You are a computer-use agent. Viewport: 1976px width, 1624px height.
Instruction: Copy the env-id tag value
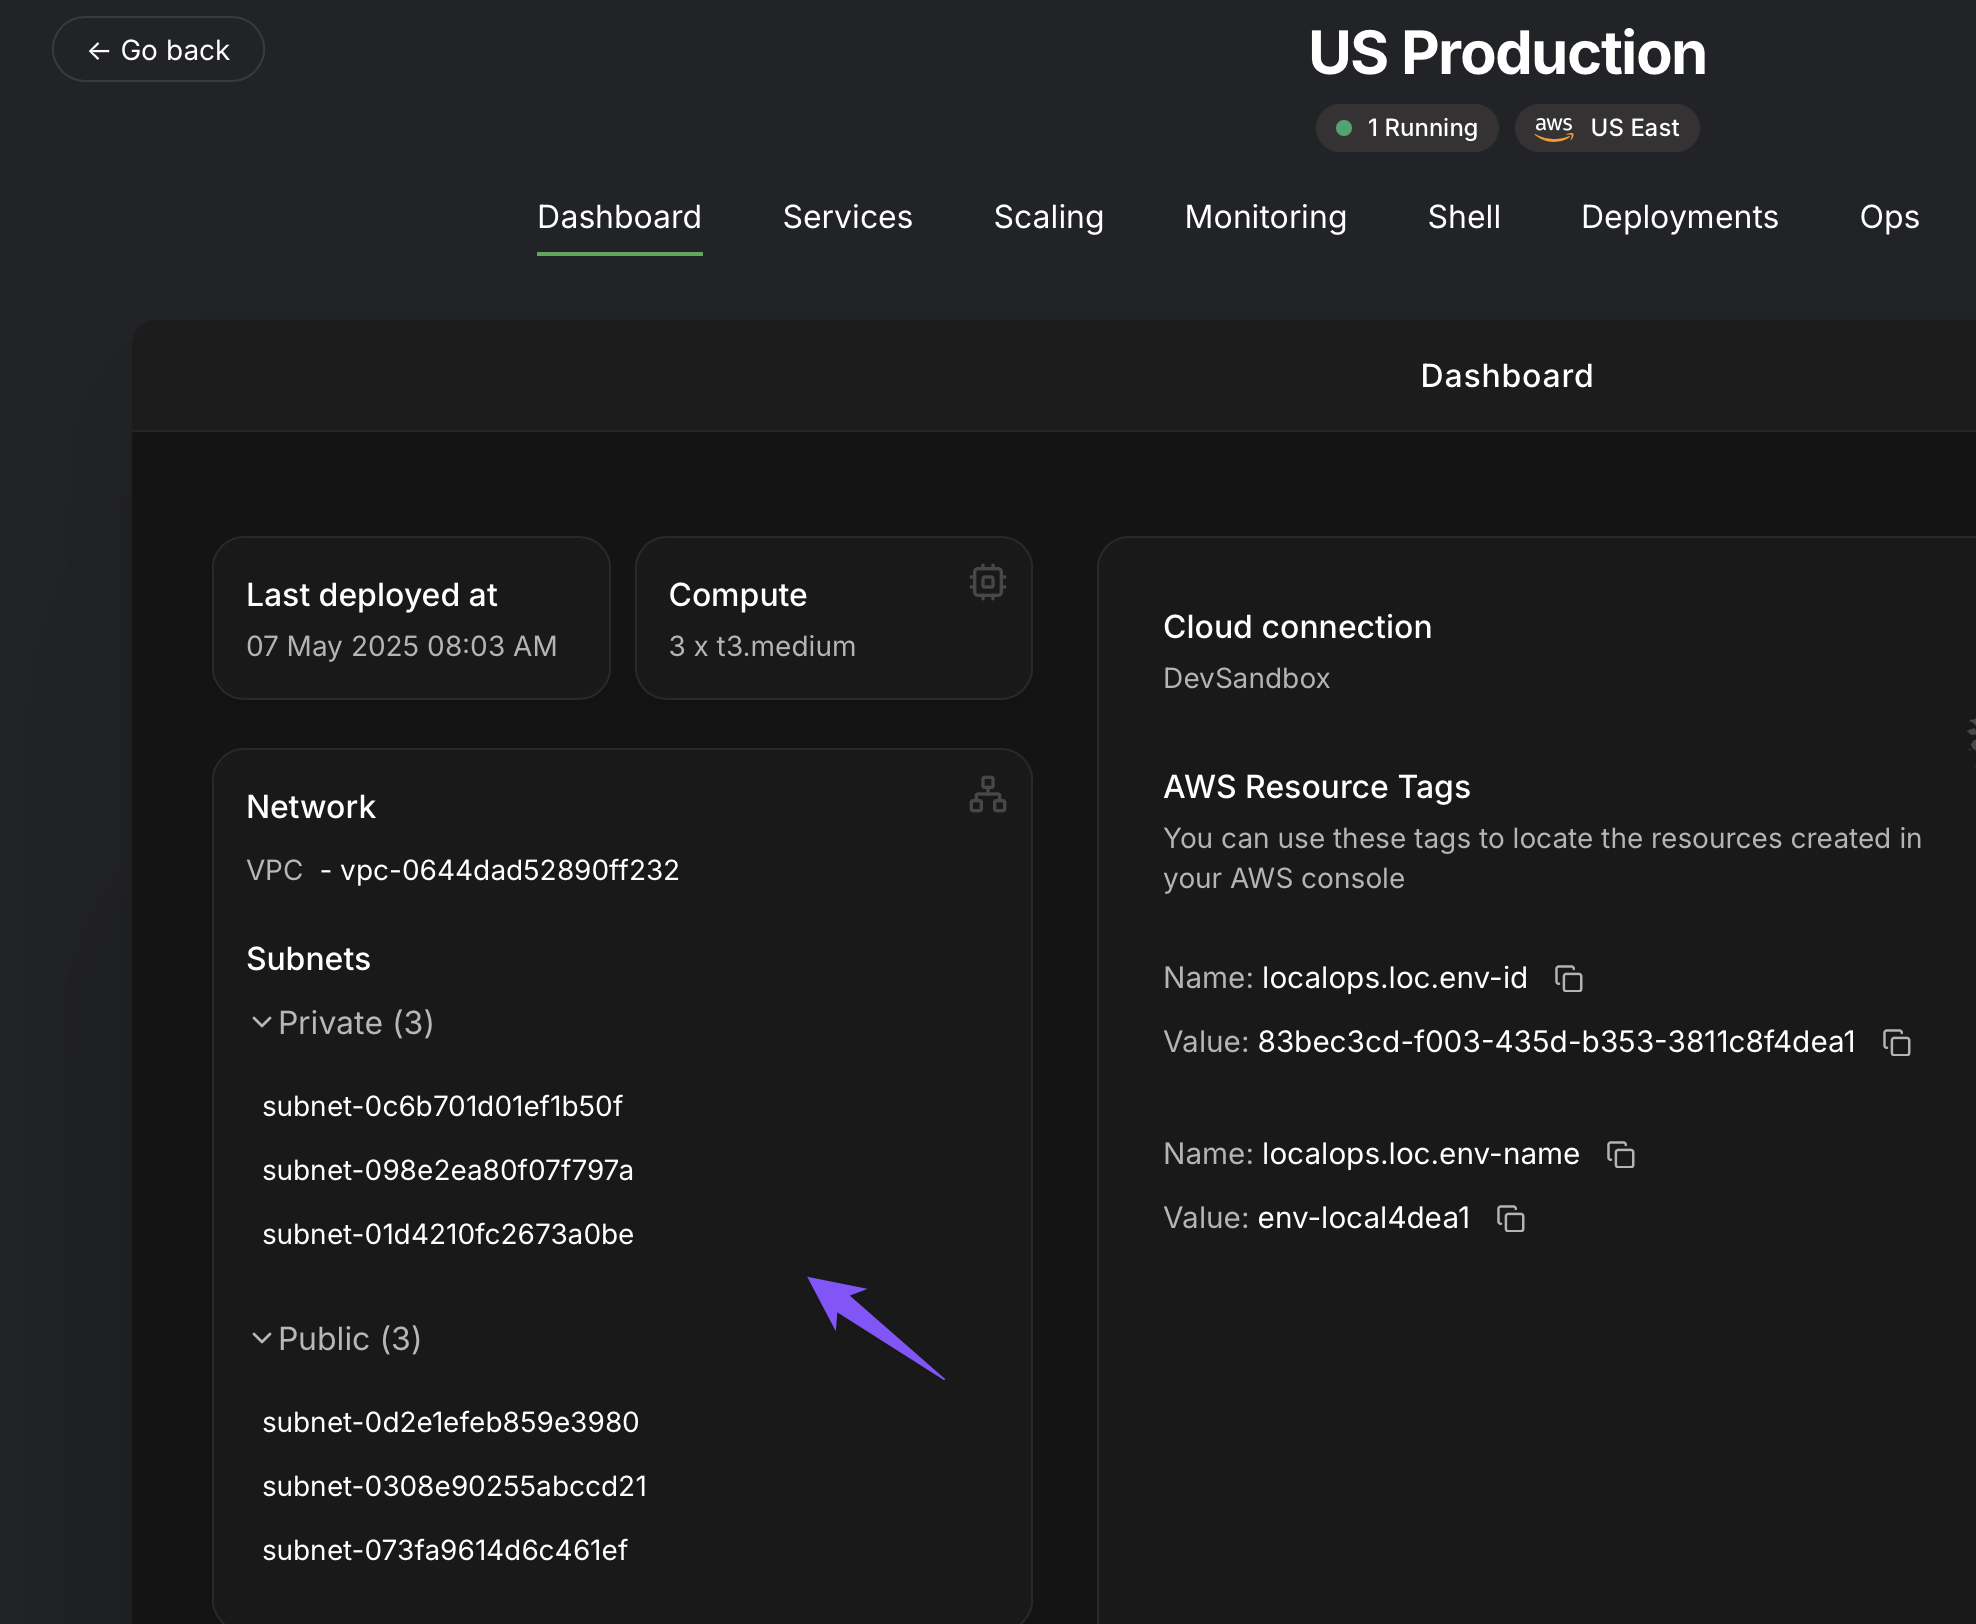pos(1896,1042)
